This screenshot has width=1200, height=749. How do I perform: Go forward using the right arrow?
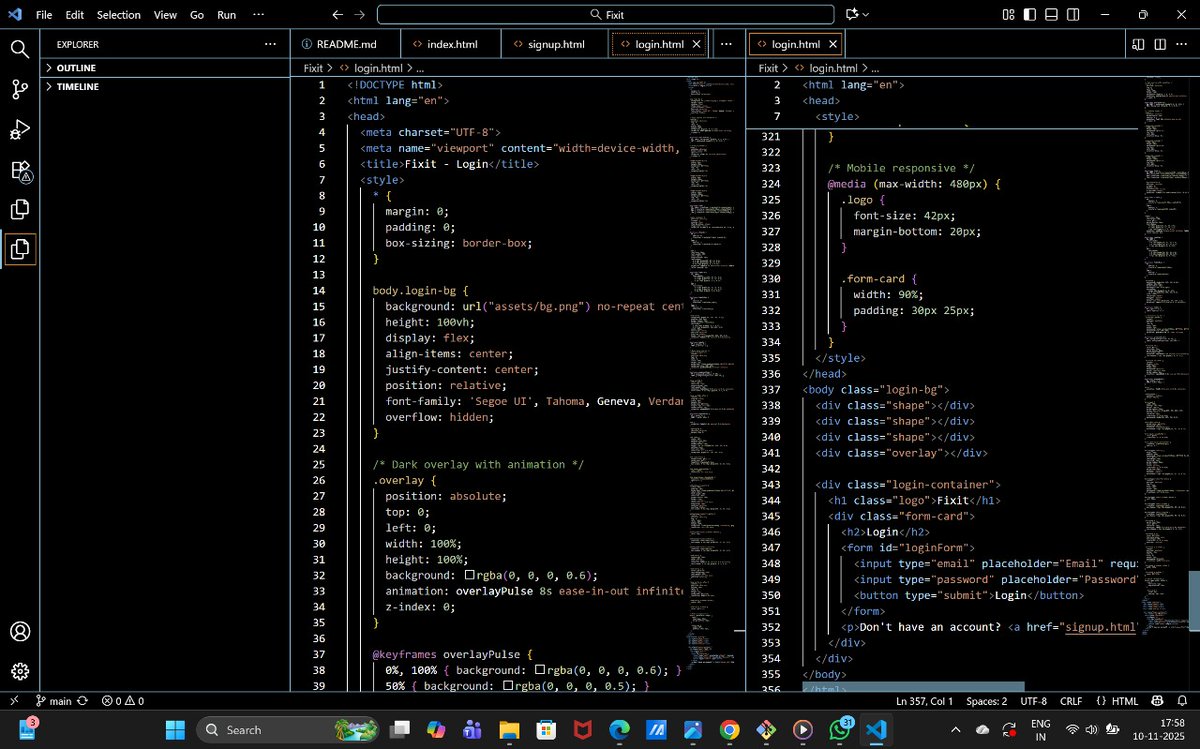click(x=360, y=15)
